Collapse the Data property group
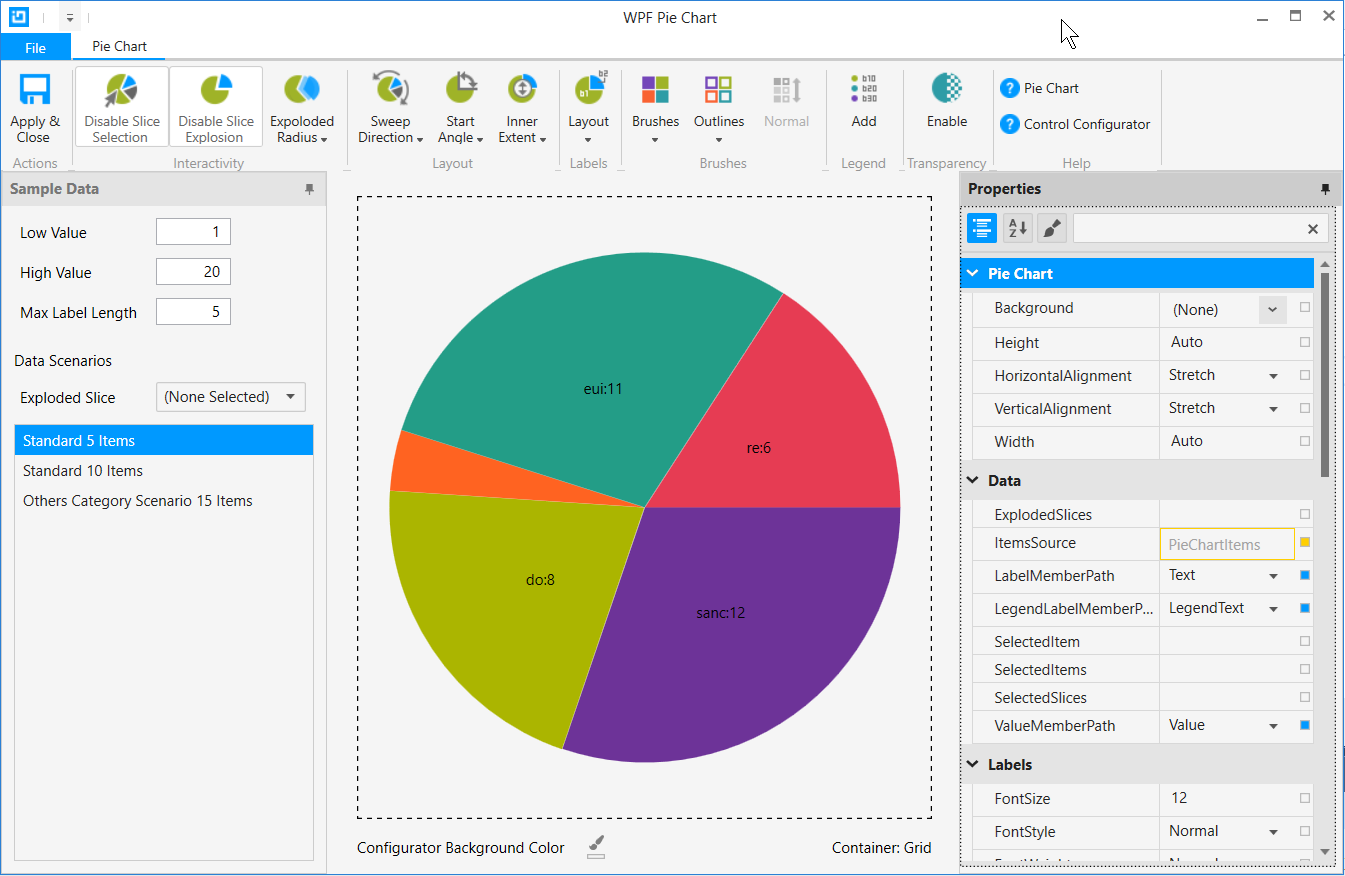This screenshot has width=1345, height=876. pos(973,481)
